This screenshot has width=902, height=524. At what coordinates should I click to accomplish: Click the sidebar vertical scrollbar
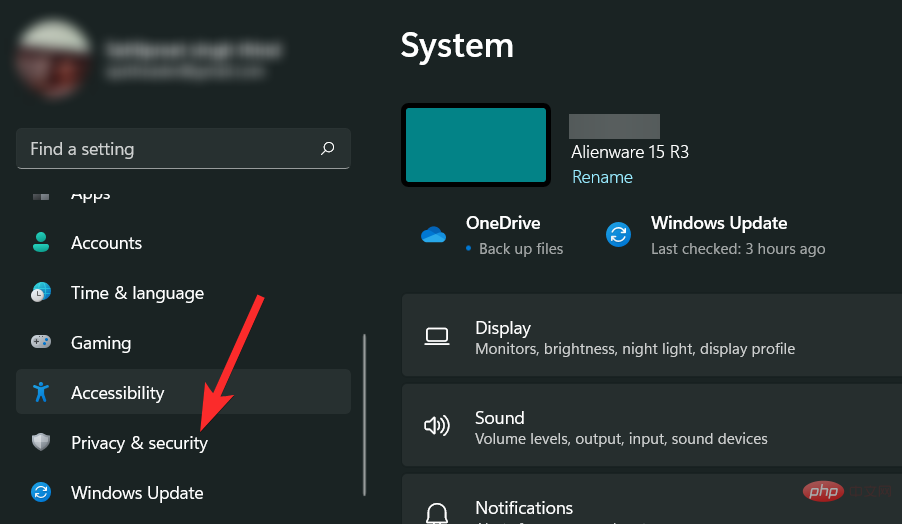point(364,414)
